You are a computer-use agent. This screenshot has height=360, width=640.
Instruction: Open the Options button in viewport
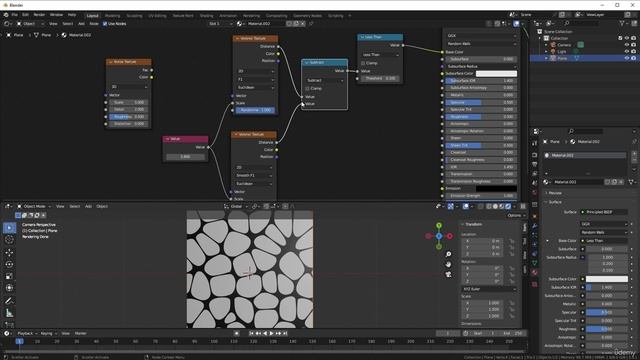[x=515, y=216]
